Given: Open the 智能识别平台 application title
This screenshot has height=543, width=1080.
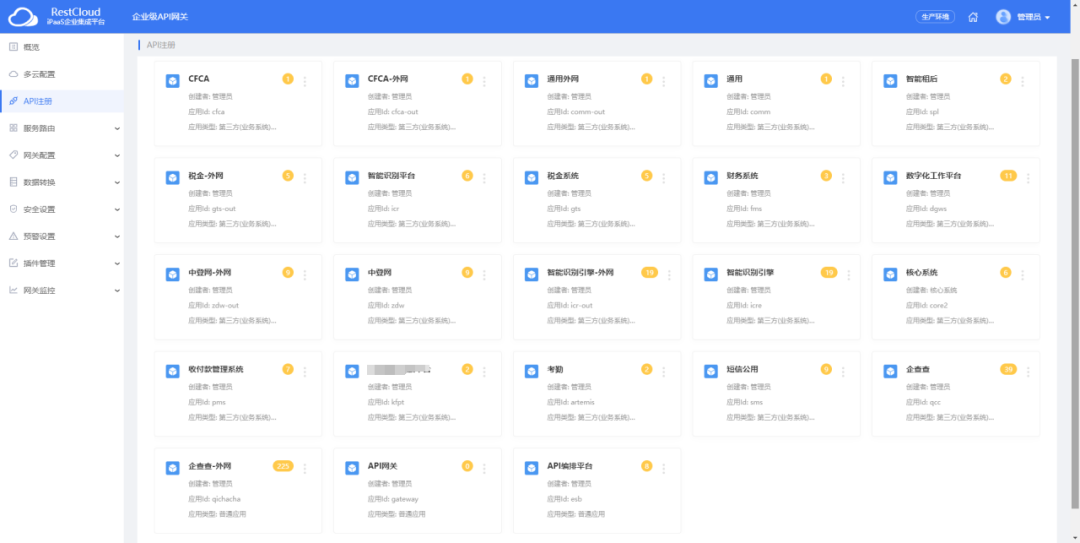Looking at the screenshot, I should (391, 176).
